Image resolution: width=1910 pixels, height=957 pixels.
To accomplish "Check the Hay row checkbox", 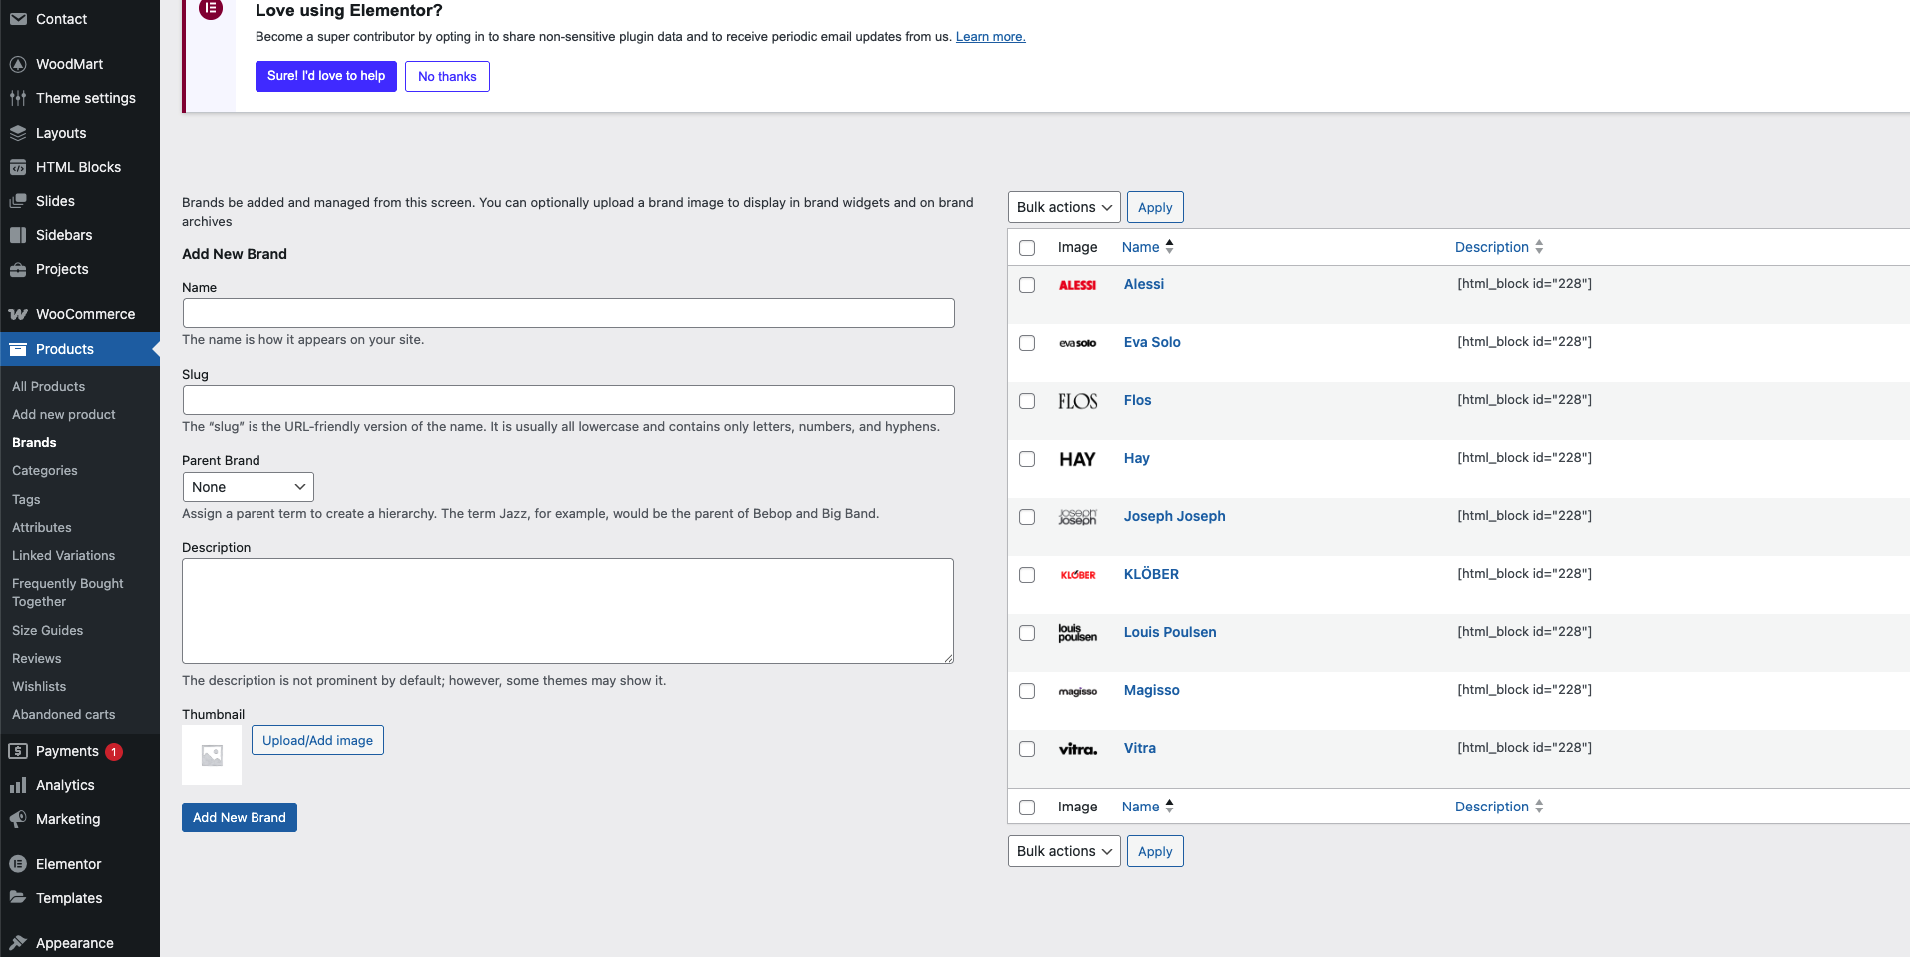I will point(1027,459).
